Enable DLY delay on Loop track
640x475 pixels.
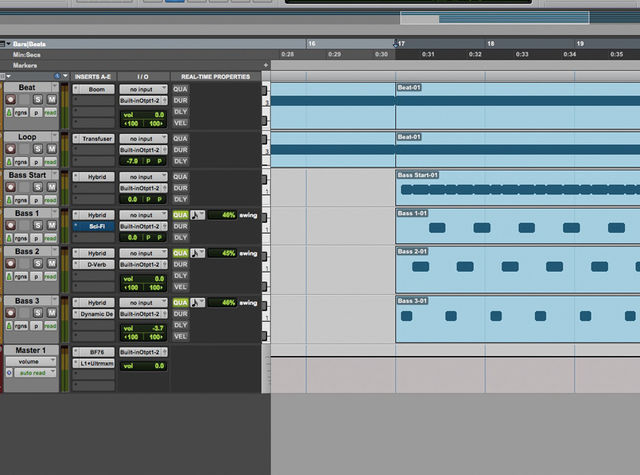pyautogui.click(x=180, y=161)
